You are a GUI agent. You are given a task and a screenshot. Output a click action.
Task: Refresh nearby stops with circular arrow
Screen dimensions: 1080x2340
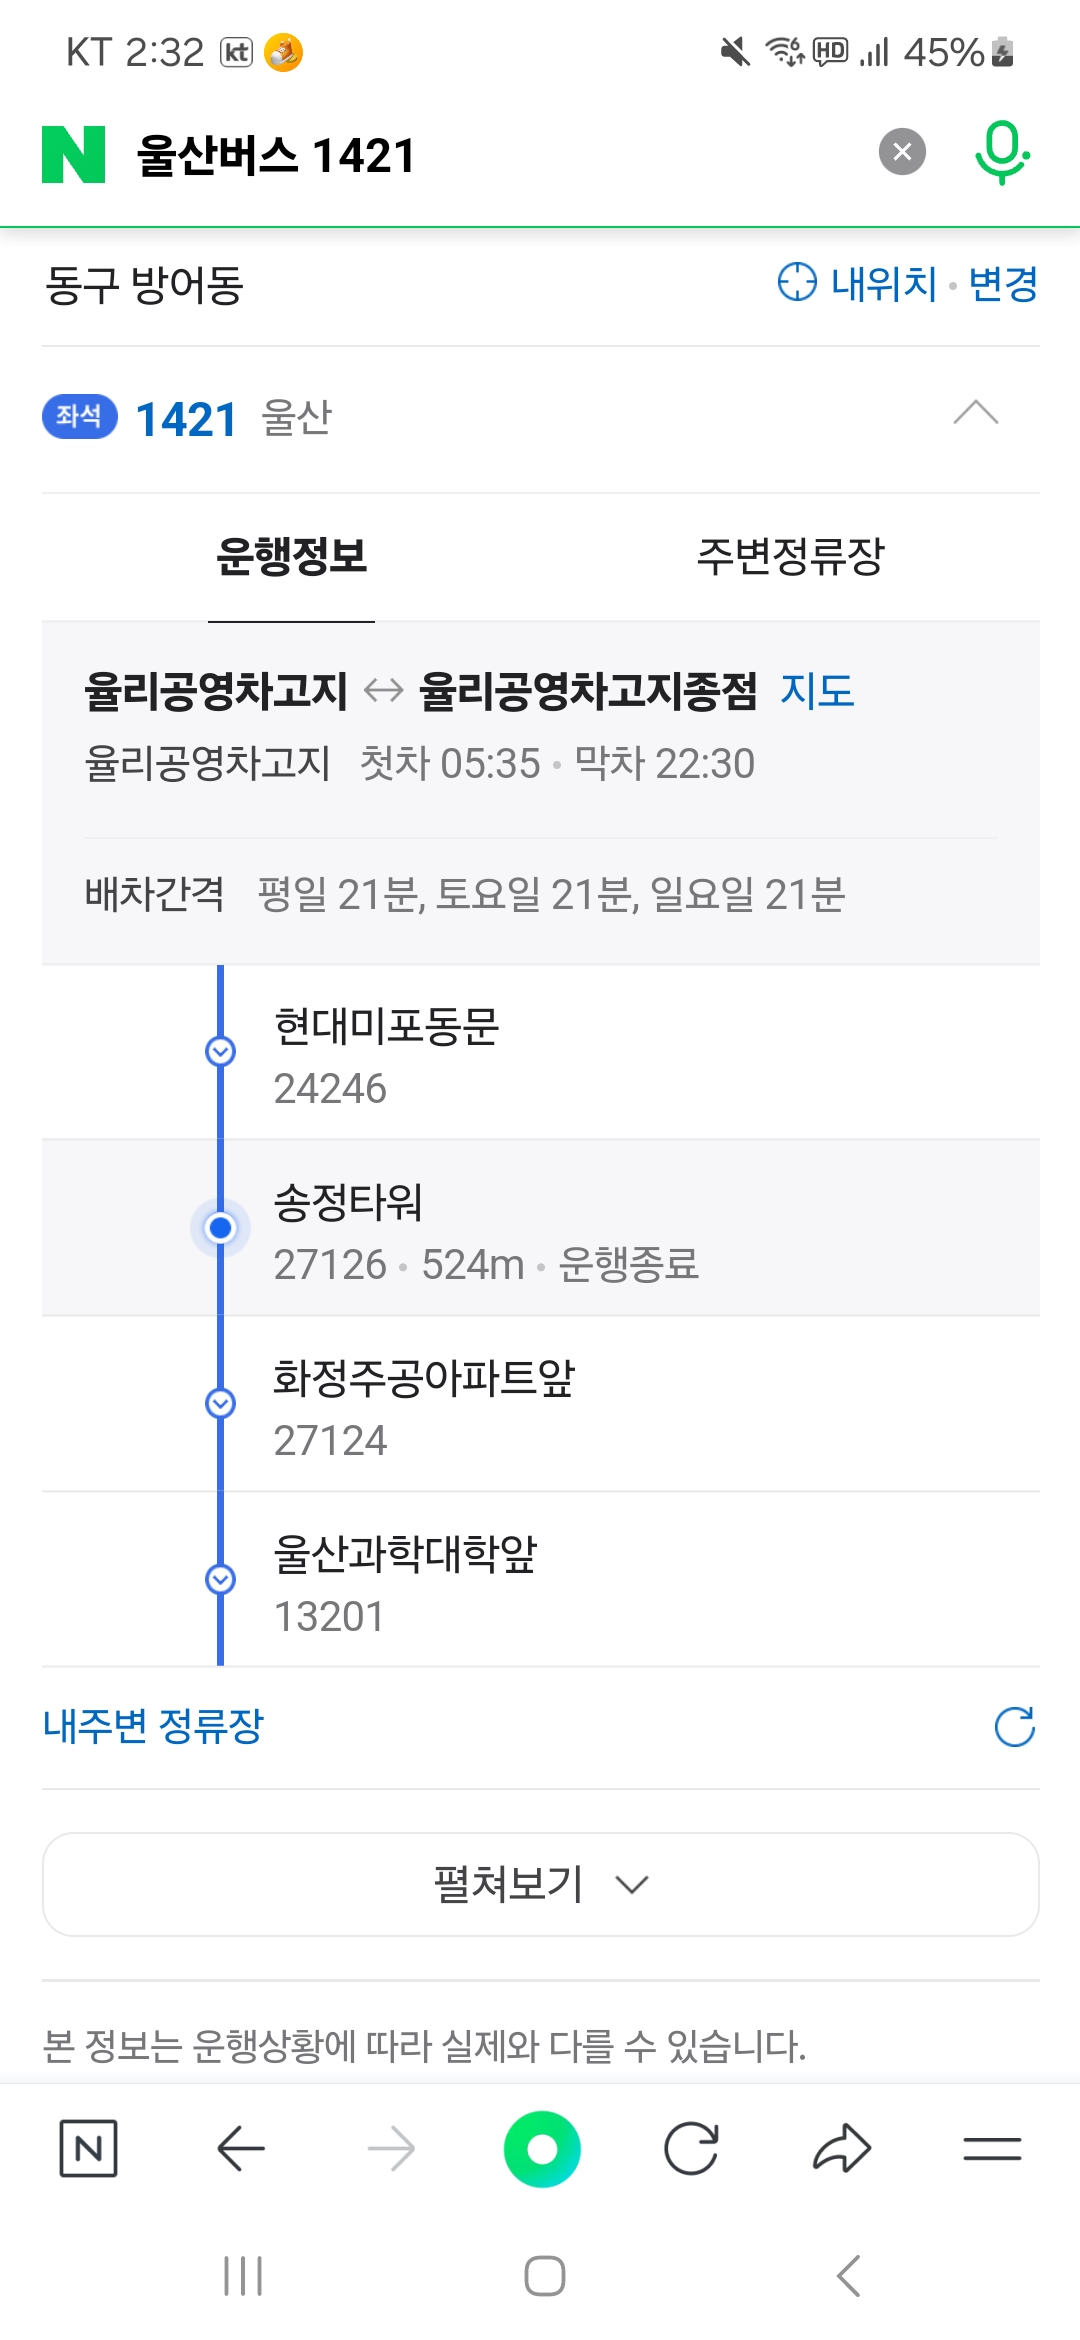1014,1727
